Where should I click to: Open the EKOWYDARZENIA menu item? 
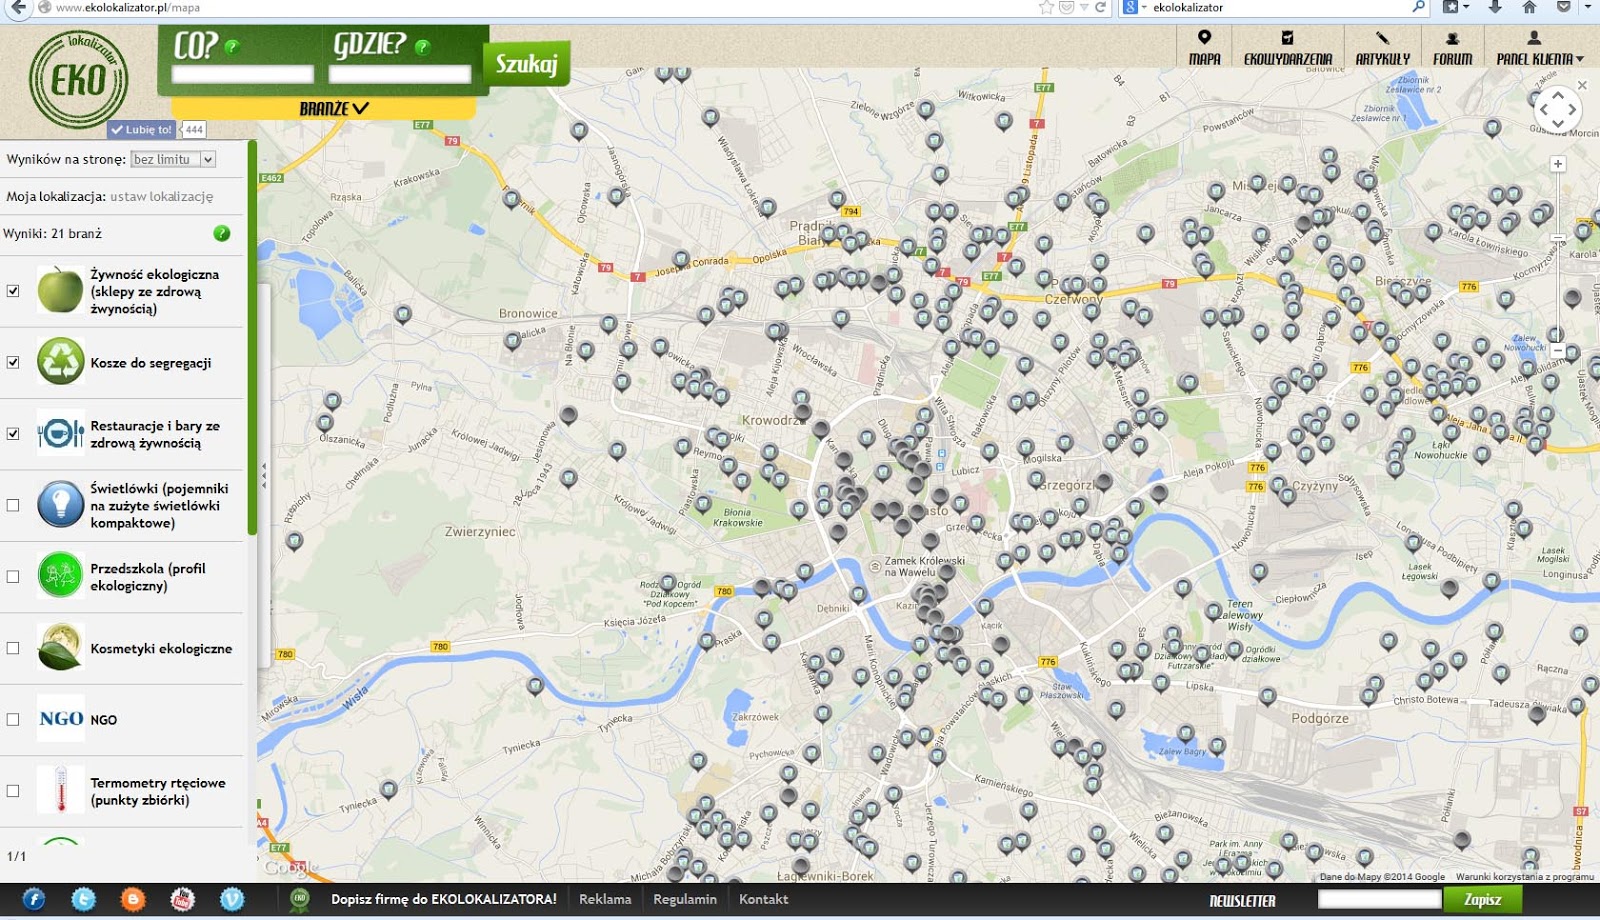pos(1287,48)
